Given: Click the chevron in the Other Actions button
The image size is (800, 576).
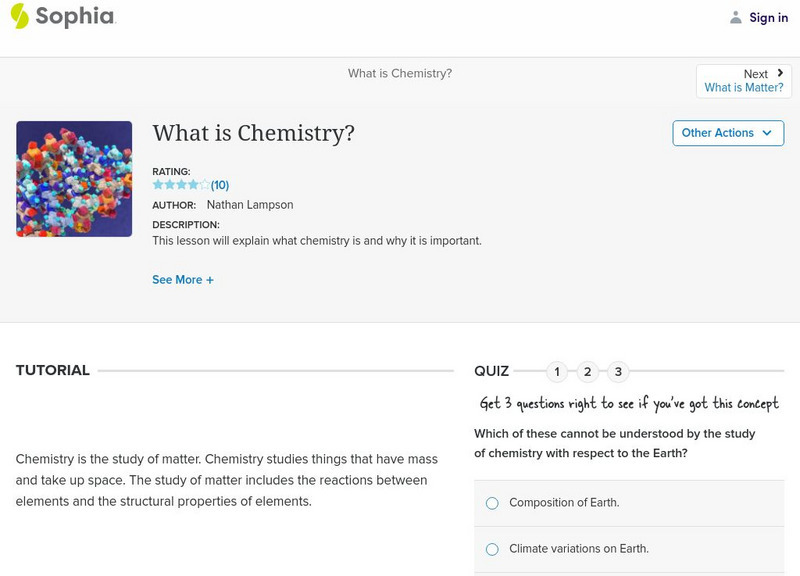Looking at the screenshot, I should (767, 133).
